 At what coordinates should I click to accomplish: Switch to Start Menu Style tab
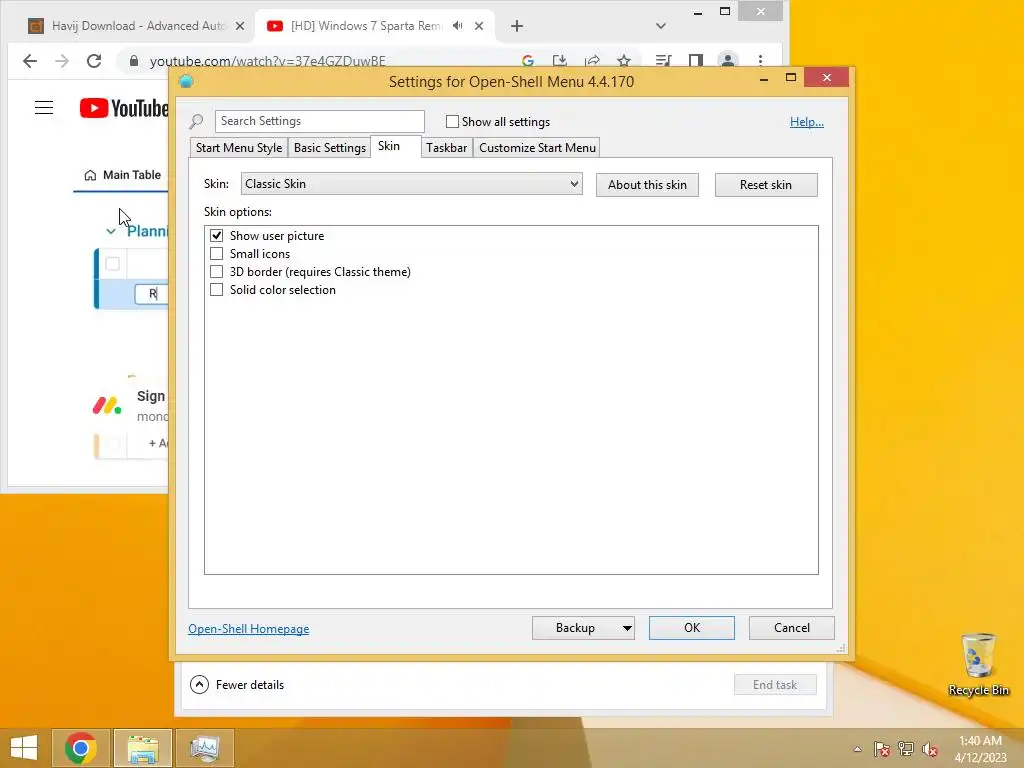pyautogui.click(x=238, y=148)
